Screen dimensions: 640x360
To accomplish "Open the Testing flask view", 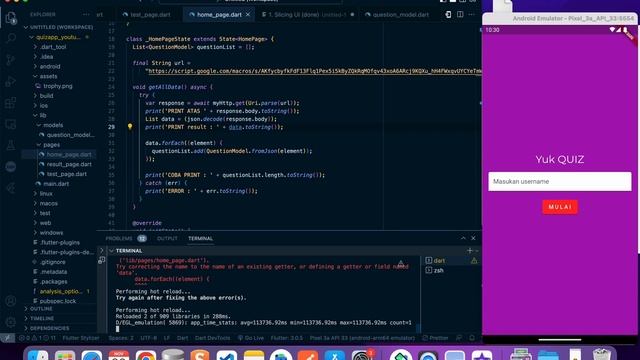I will (11, 145).
